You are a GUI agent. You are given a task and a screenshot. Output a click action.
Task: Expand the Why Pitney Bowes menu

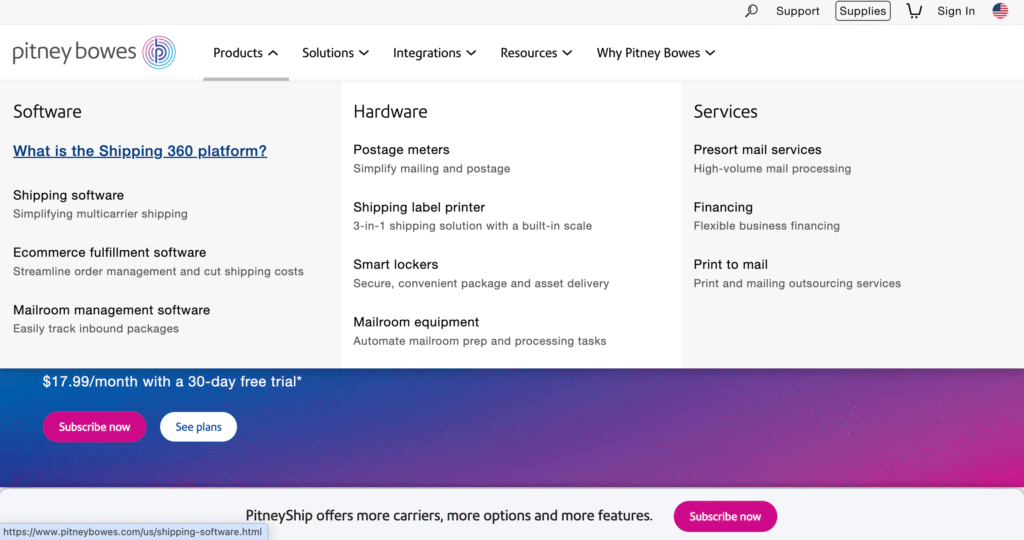656,53
